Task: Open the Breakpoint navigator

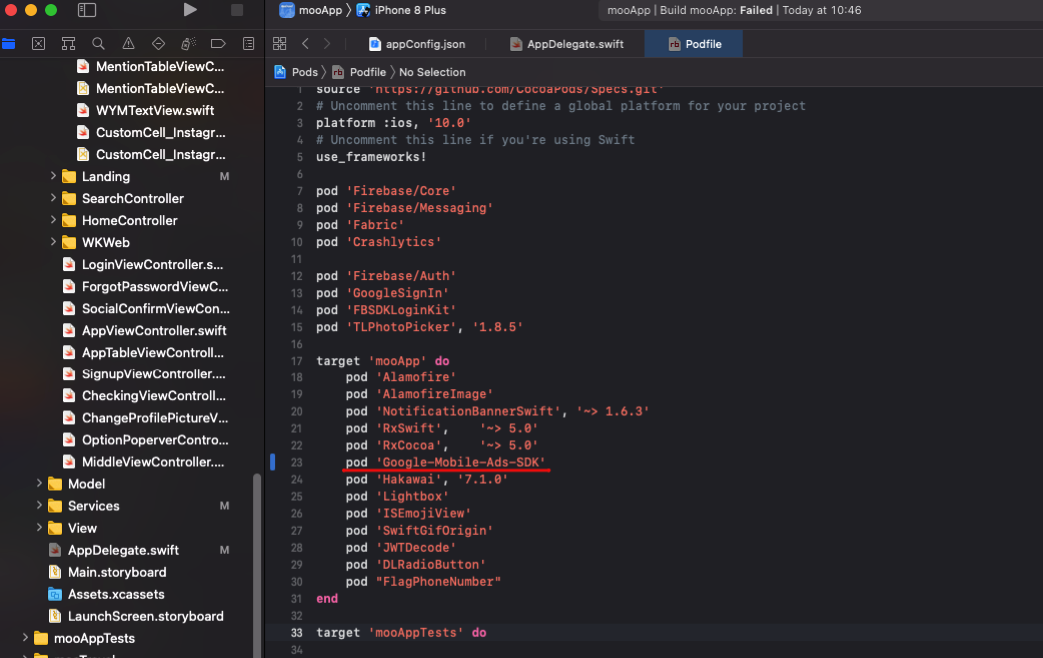Action: 218,44
